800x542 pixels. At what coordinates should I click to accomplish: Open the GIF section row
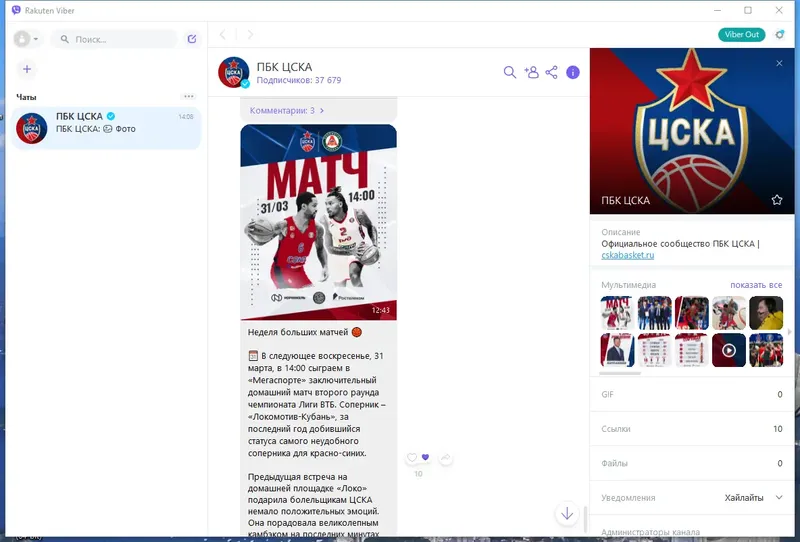click(692, 394)
